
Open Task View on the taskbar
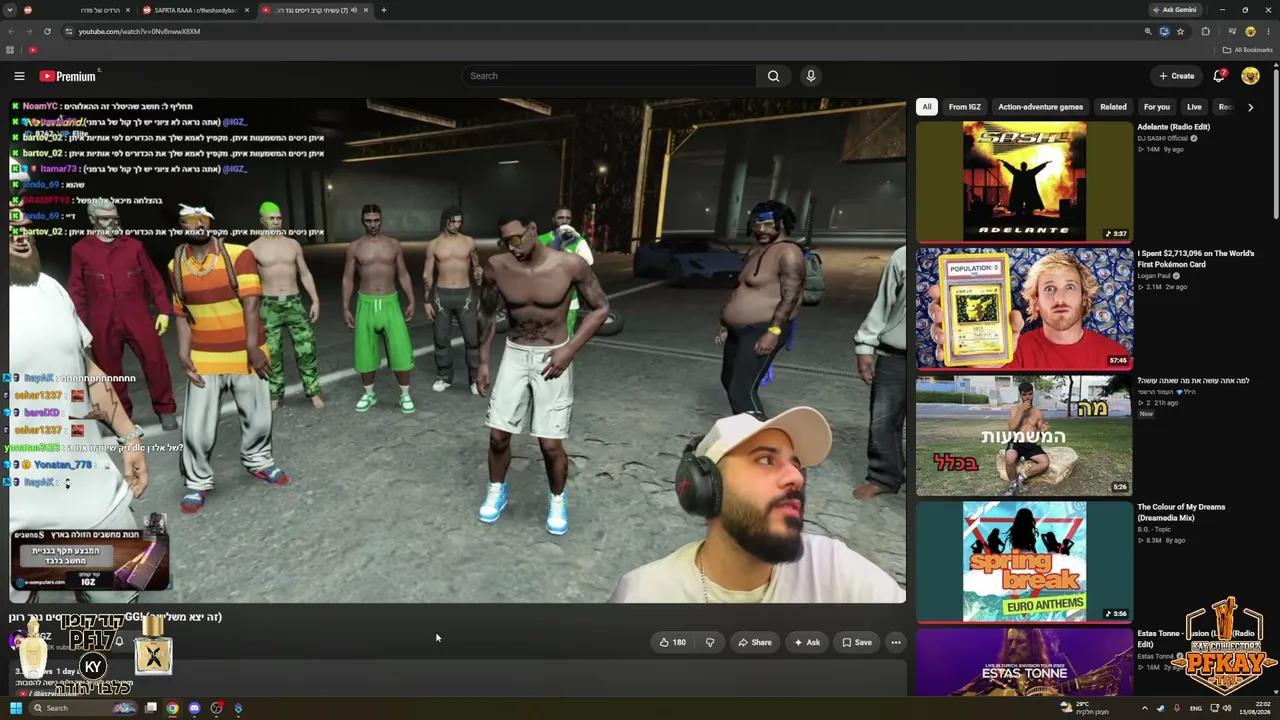[x=151, y=708]
